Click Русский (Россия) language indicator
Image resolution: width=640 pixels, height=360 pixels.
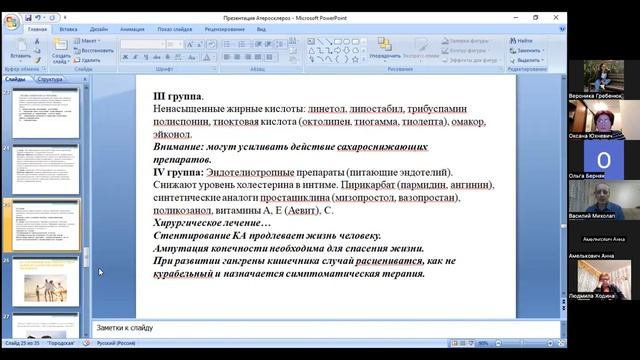pyautogui.click(x=116, y=343)
